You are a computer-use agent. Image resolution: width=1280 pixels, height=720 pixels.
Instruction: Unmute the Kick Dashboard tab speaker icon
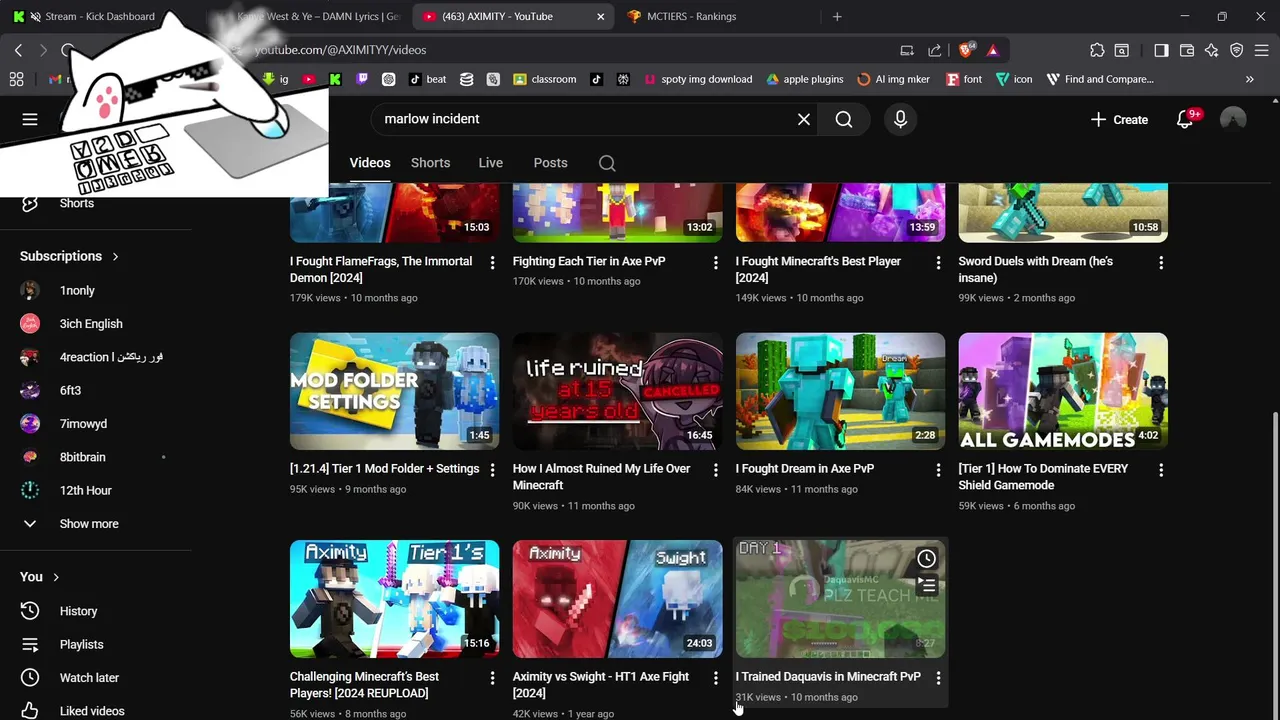[36, 17]
